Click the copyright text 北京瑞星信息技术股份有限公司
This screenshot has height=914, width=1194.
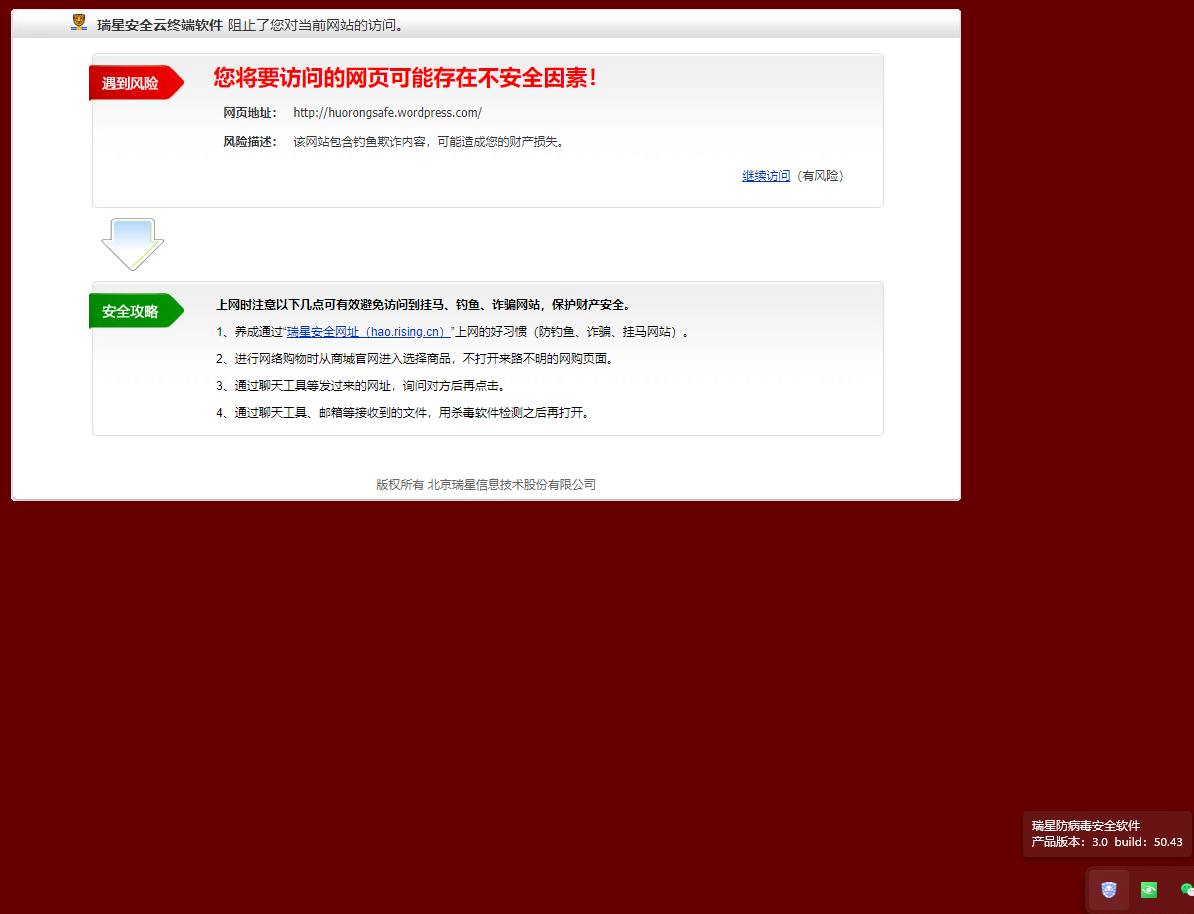(486, 484)
